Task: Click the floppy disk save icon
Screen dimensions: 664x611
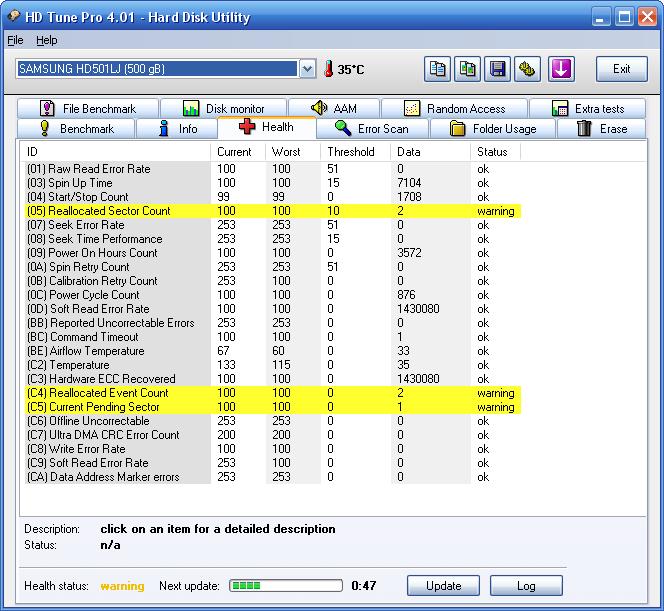Action: coord(498,69)
